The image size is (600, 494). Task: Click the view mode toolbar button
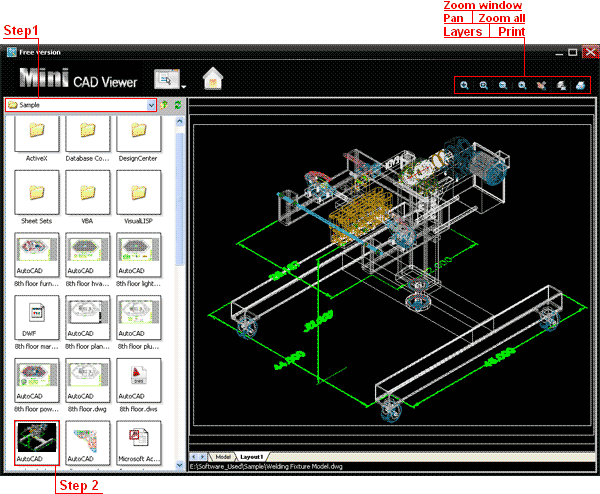tap(166, 79)
